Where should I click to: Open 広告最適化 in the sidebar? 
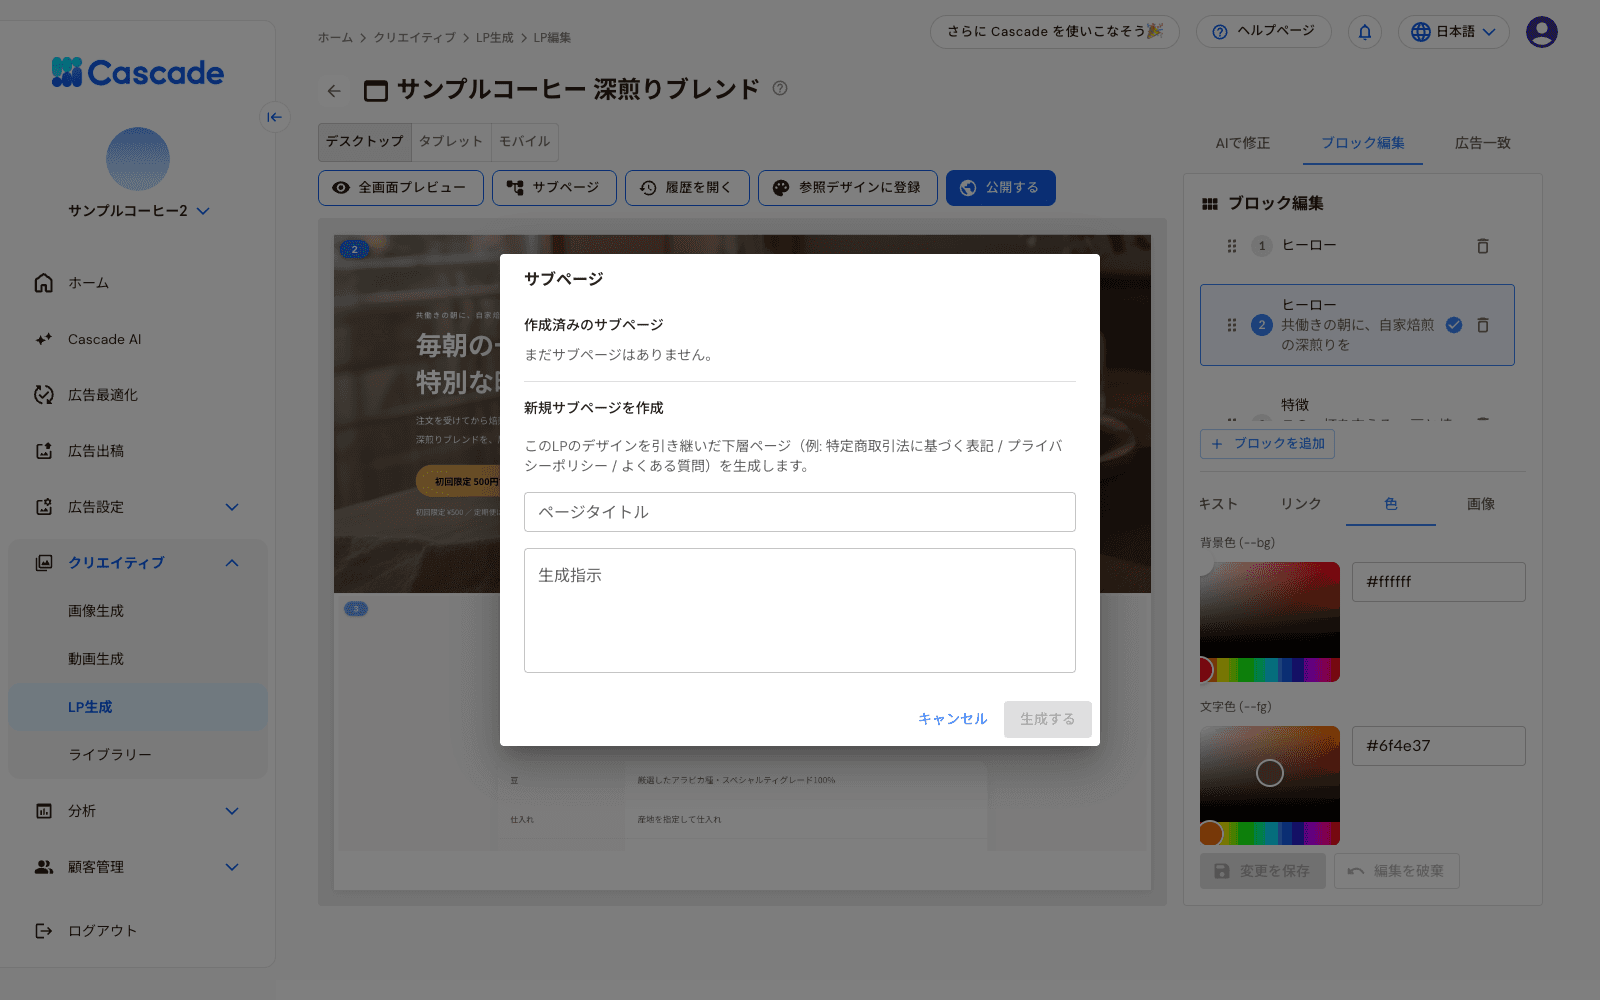(138, 395)
